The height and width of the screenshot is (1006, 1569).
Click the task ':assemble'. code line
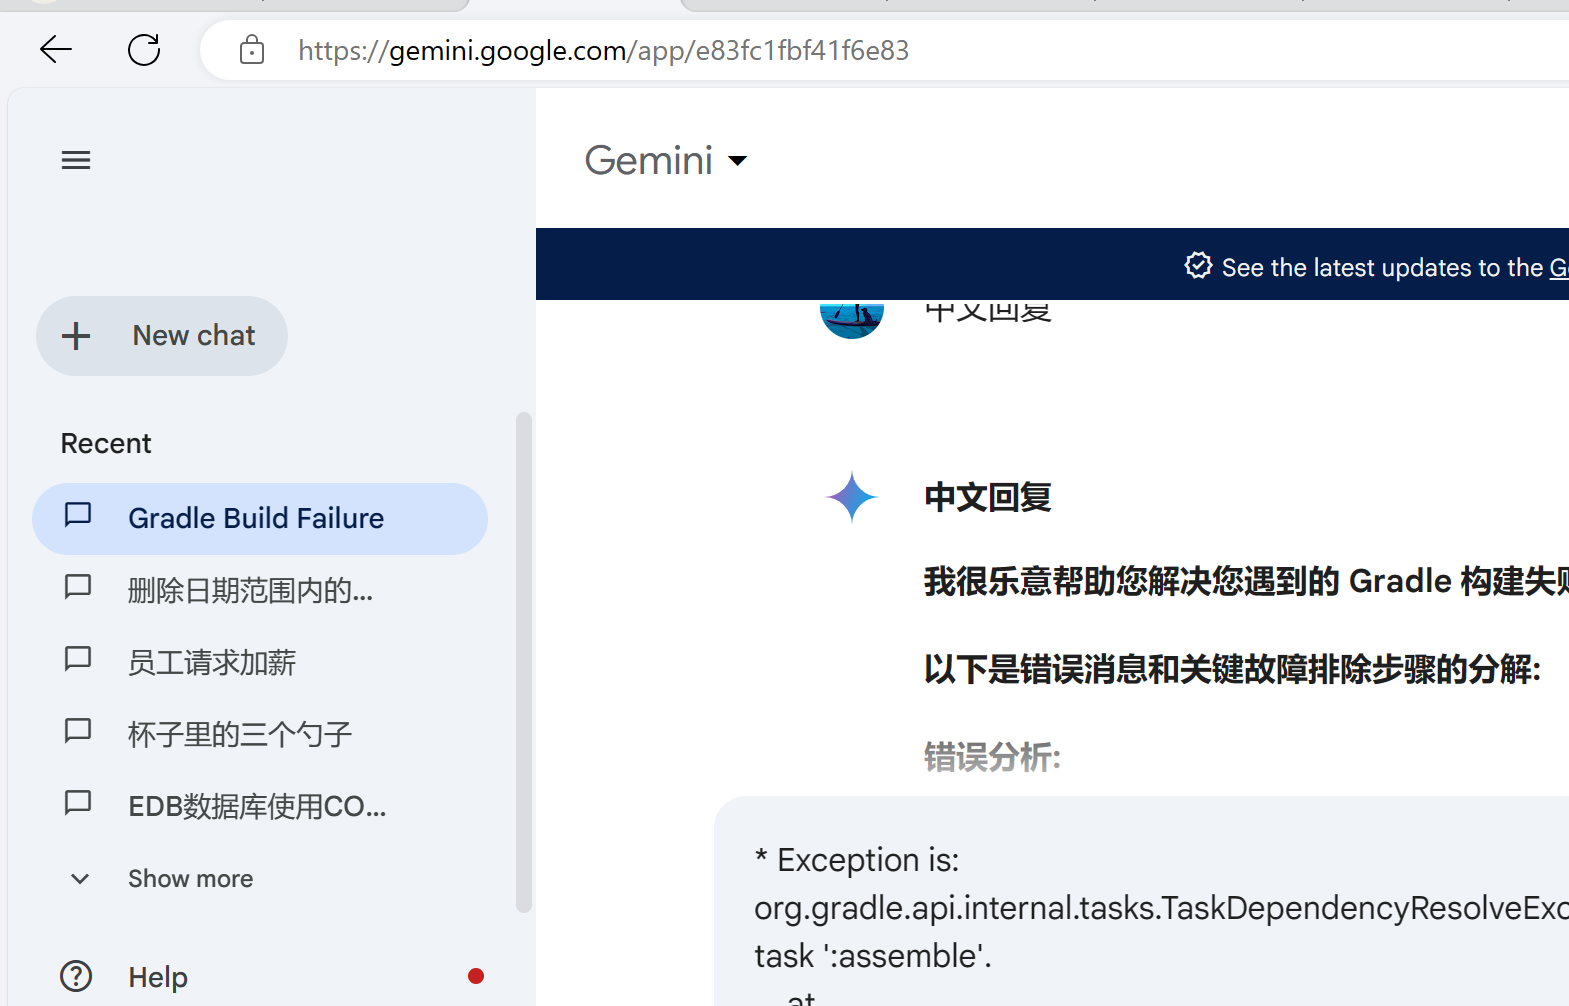873,956
